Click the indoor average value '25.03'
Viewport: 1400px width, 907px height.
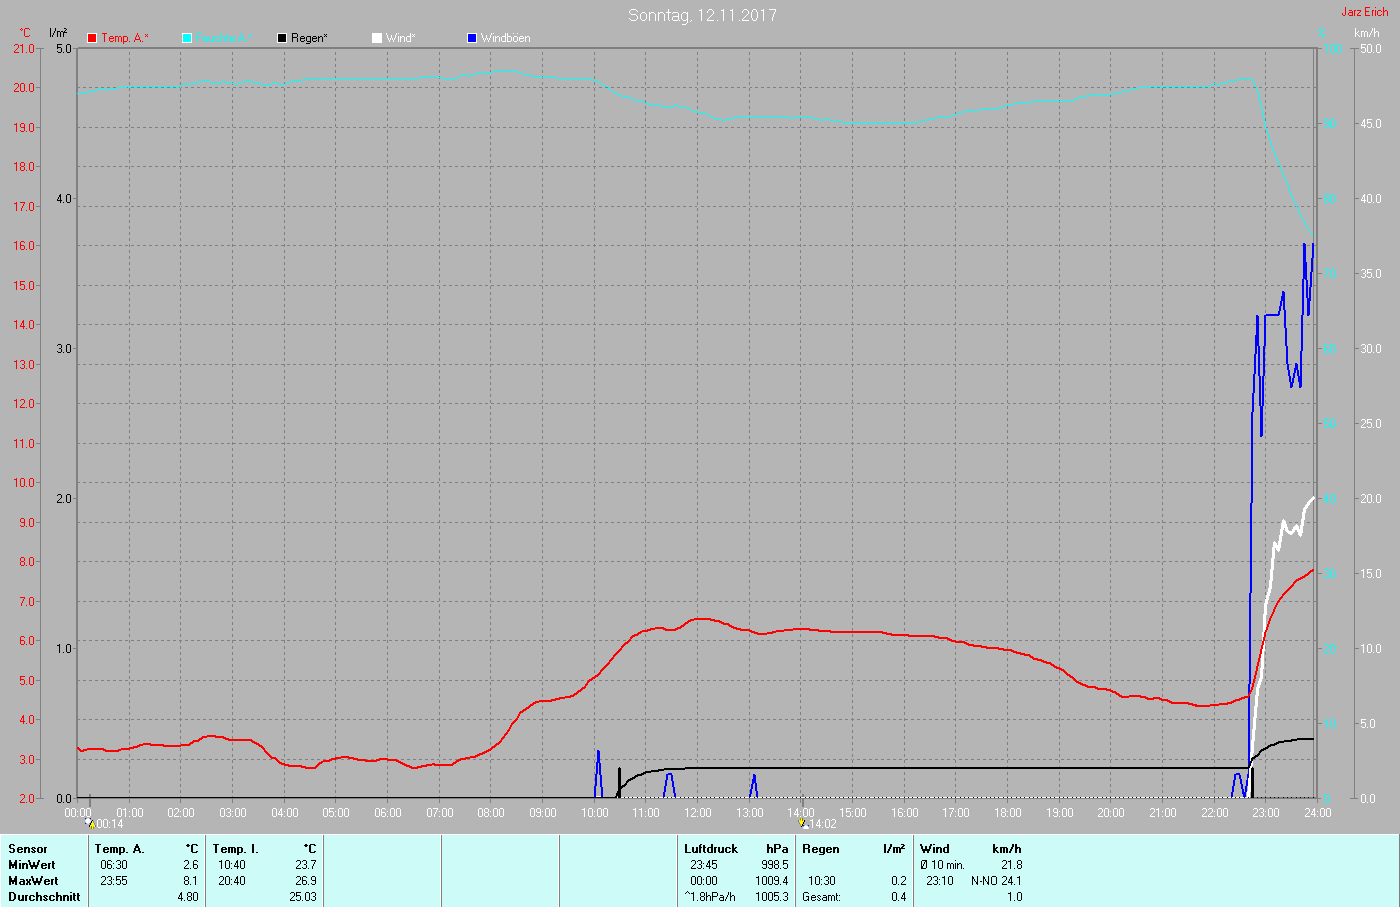click(303, 897)
